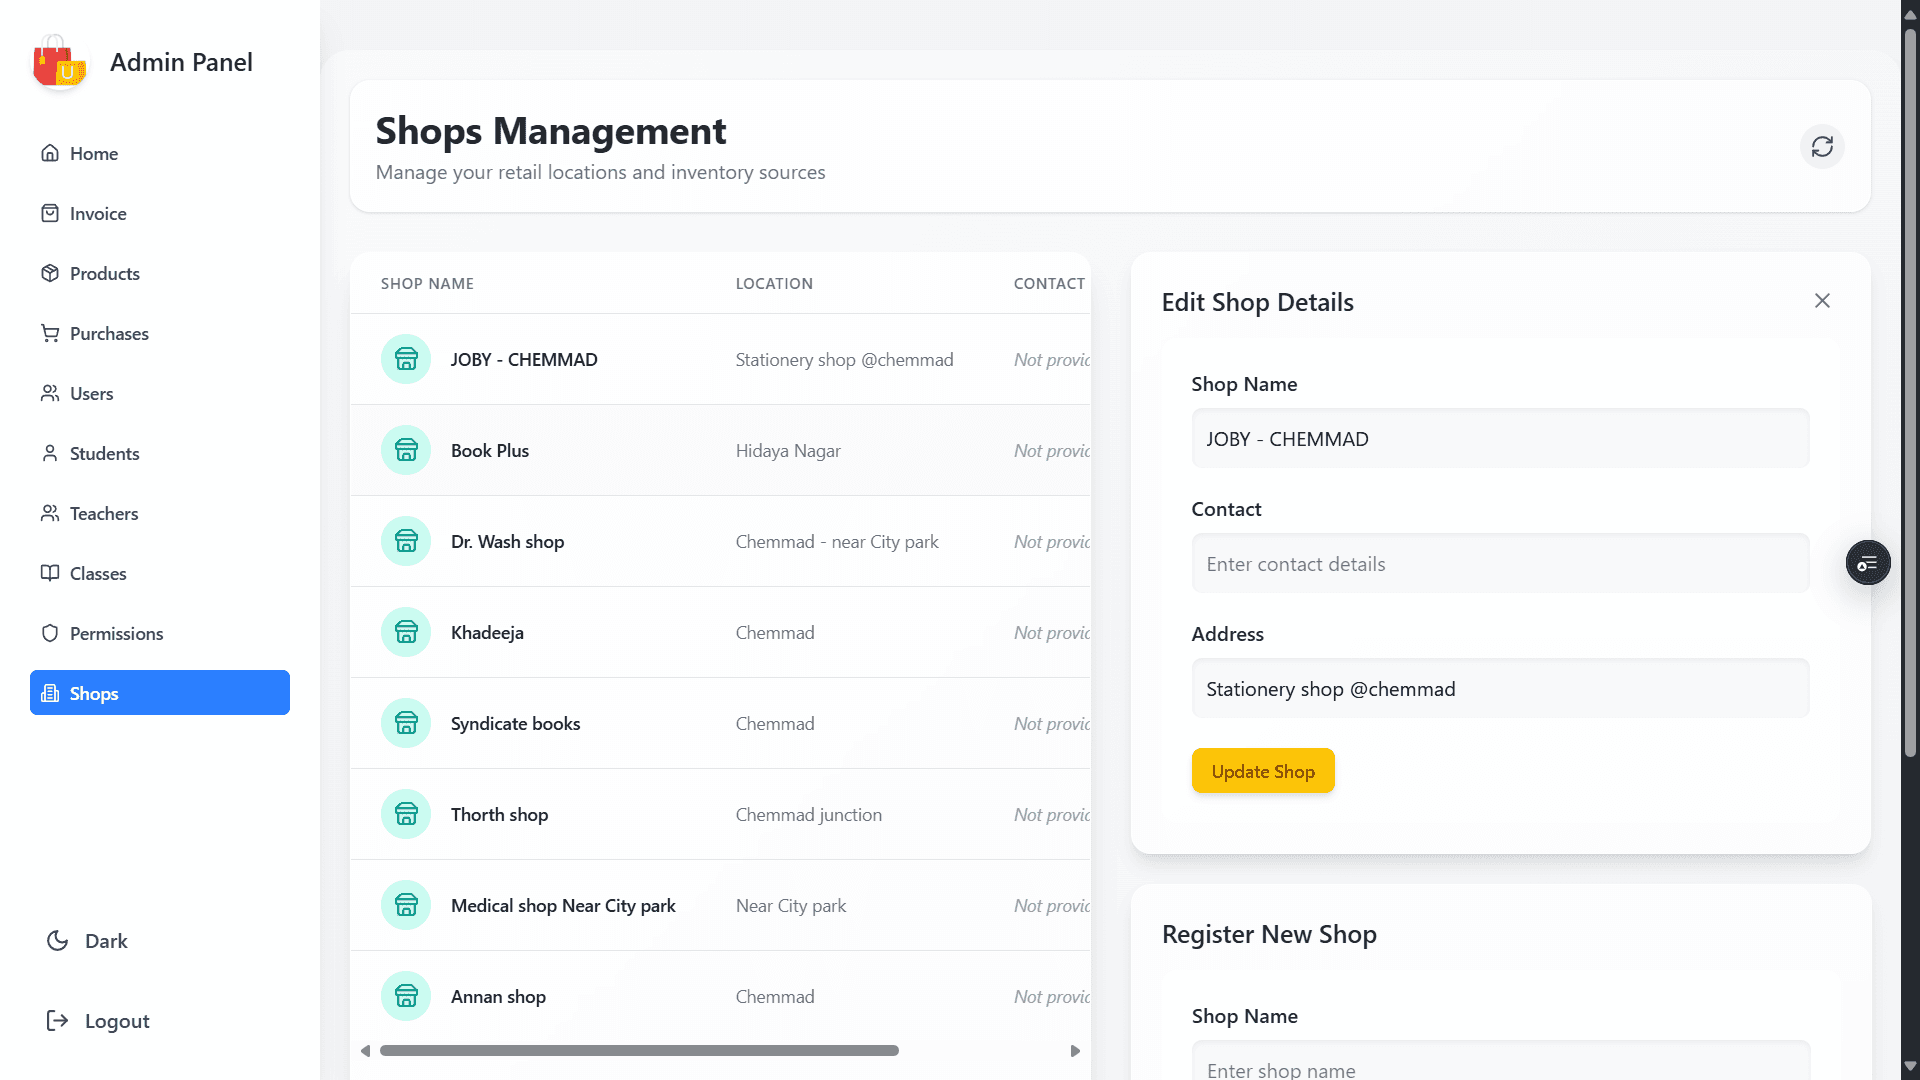1920x1080 pixels.
Task: Select the Syndicate books shop name
Action: coord(515,723)
